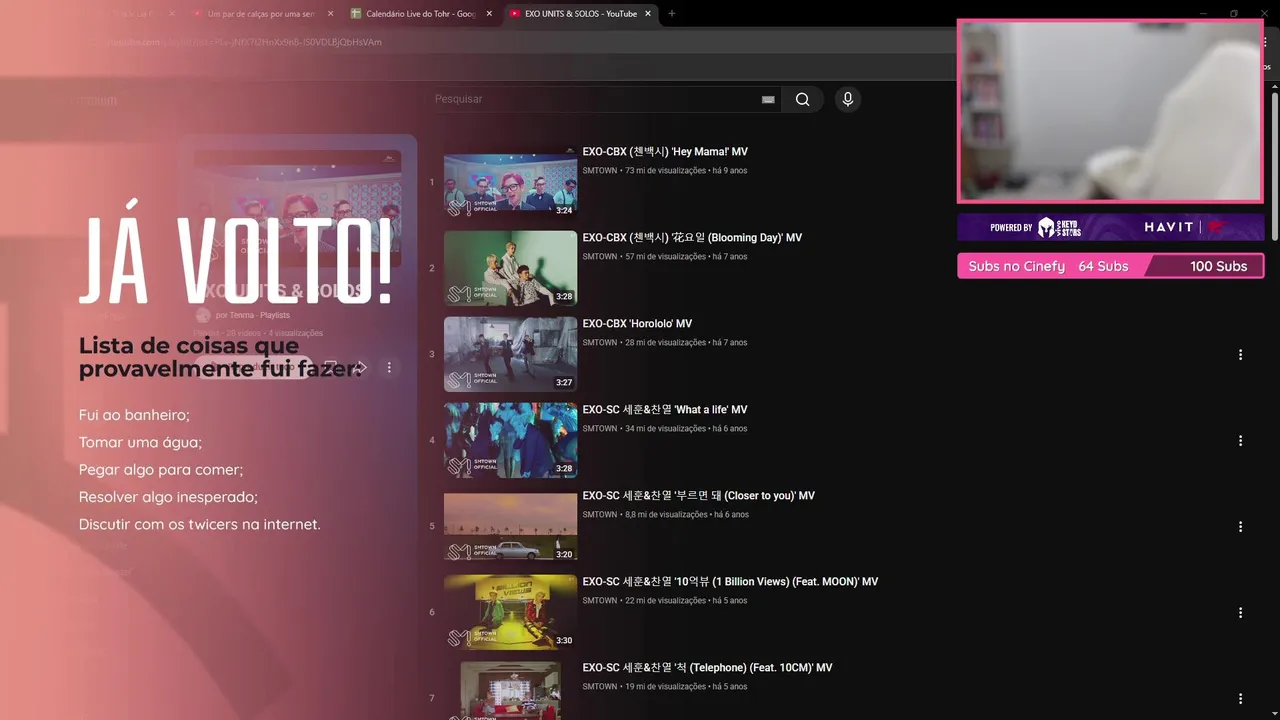
Task: Open more options for 'Telephone' MV row
Action: [x=1240, y=699]
